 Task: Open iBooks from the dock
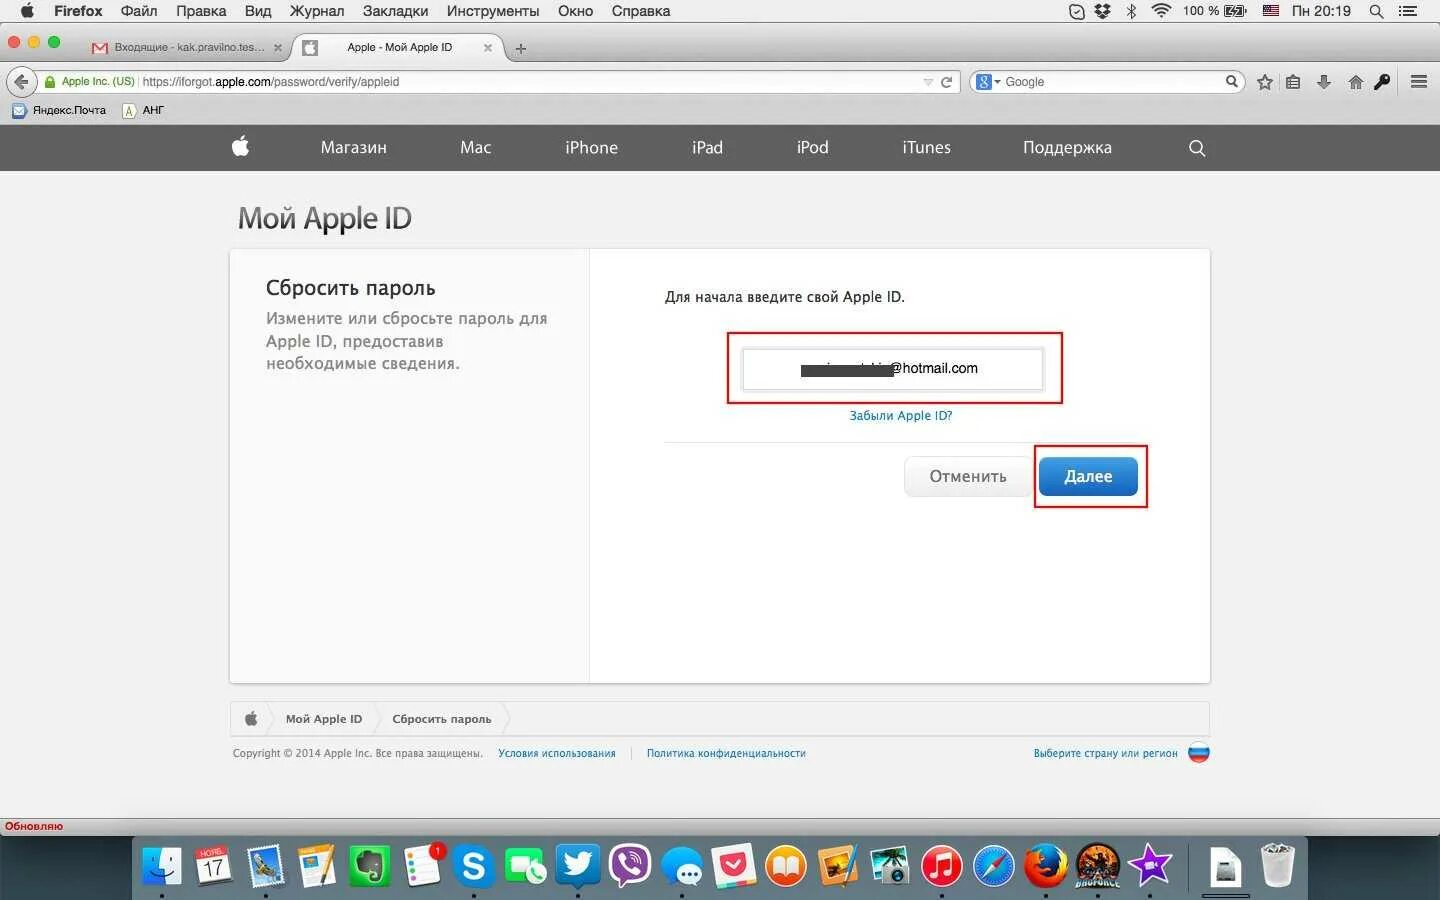click(786, 866)
